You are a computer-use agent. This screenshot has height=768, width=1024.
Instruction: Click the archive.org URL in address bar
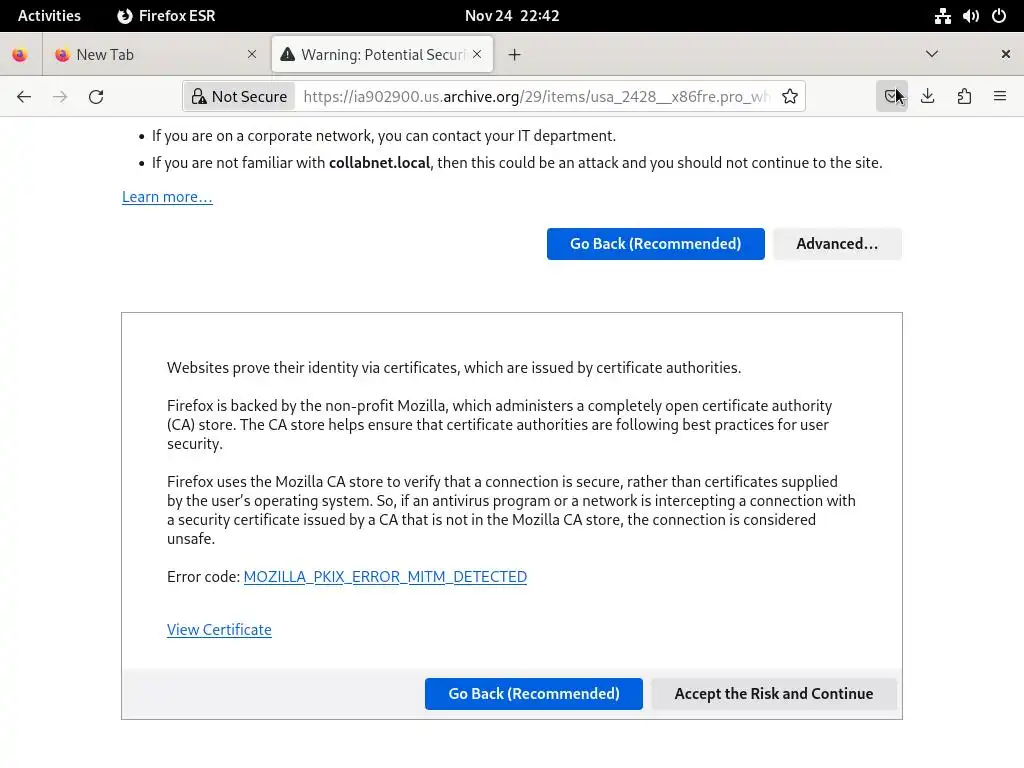[x=537, y=97]
